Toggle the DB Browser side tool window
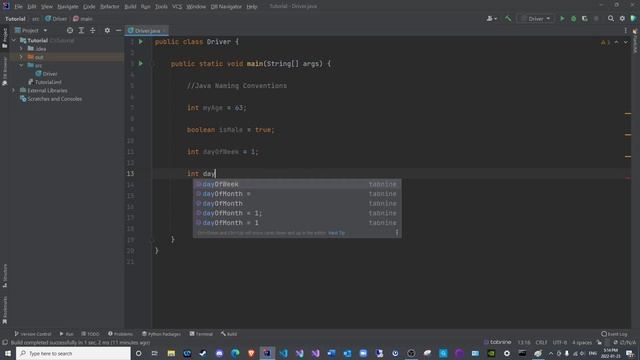This screenshot has width=640, height=360. [5, 71]
